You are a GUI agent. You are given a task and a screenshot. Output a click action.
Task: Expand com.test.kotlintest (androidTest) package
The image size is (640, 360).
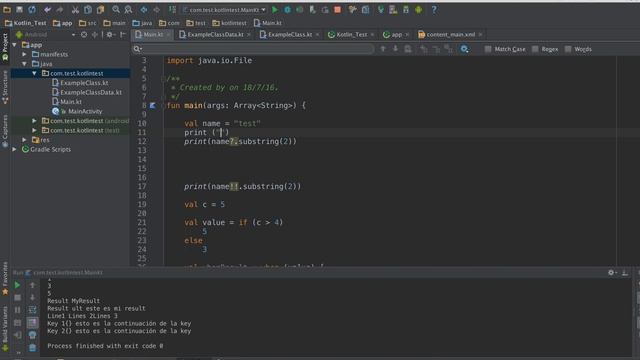coord(34,121)
